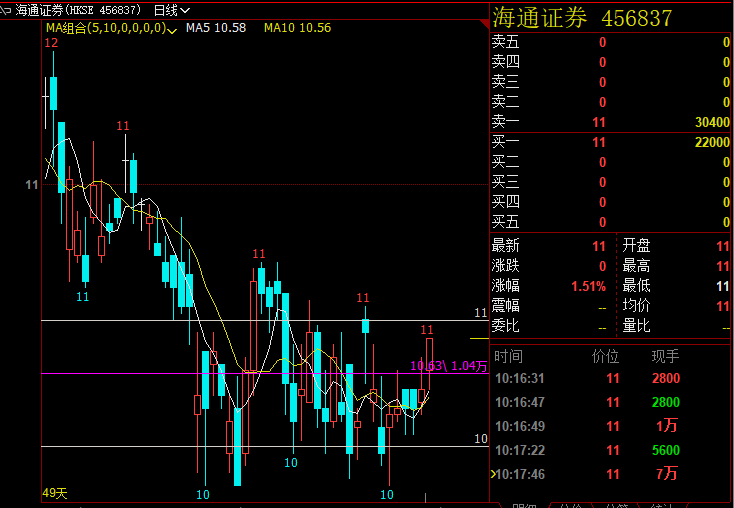
Task: Click the 卖一 volume 30400
Action: [711, 122]
